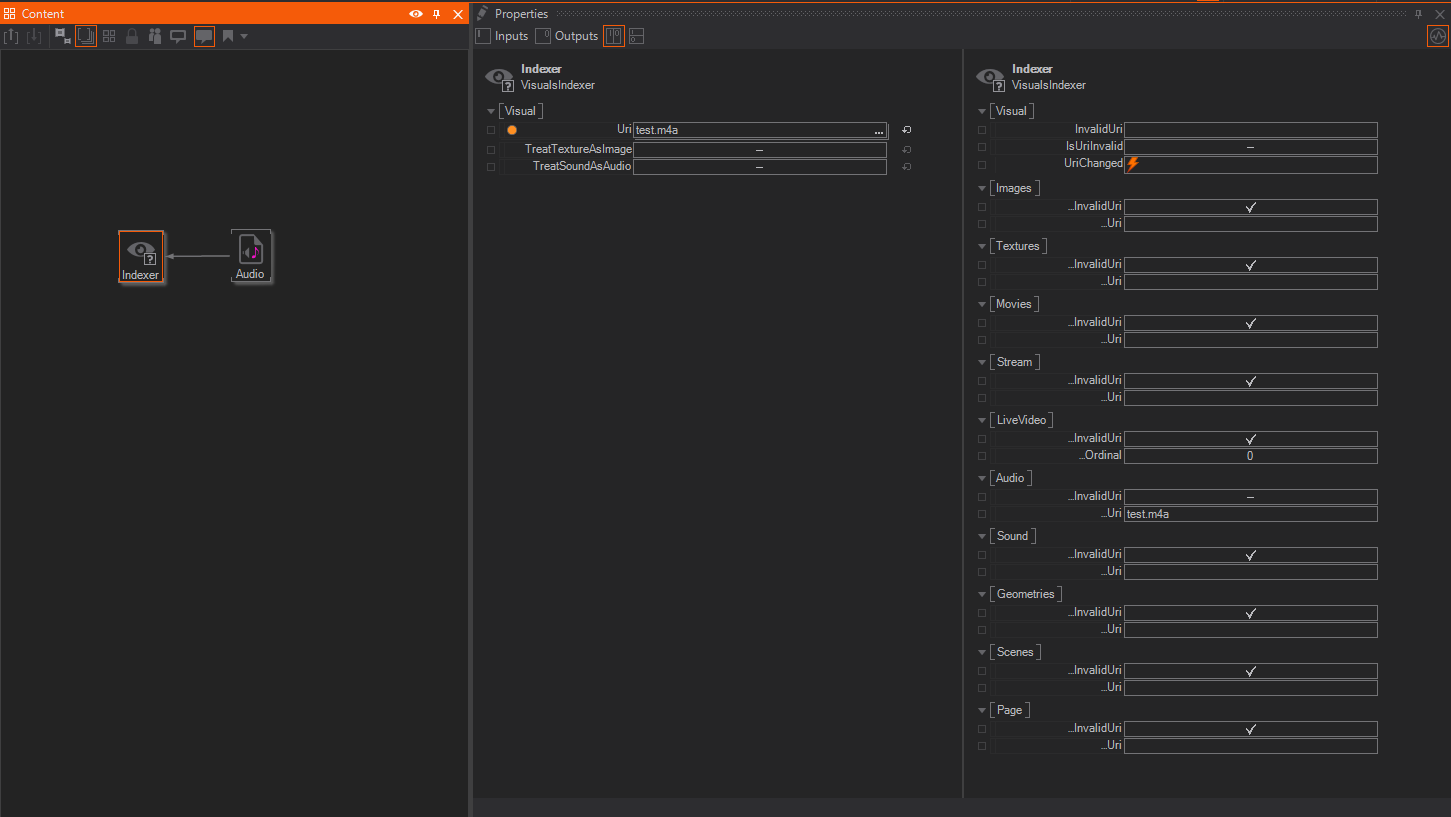Toggle the Images InvalidUri checkmark
This screenshot has height=817, width=1451.
click(1250, 207)
